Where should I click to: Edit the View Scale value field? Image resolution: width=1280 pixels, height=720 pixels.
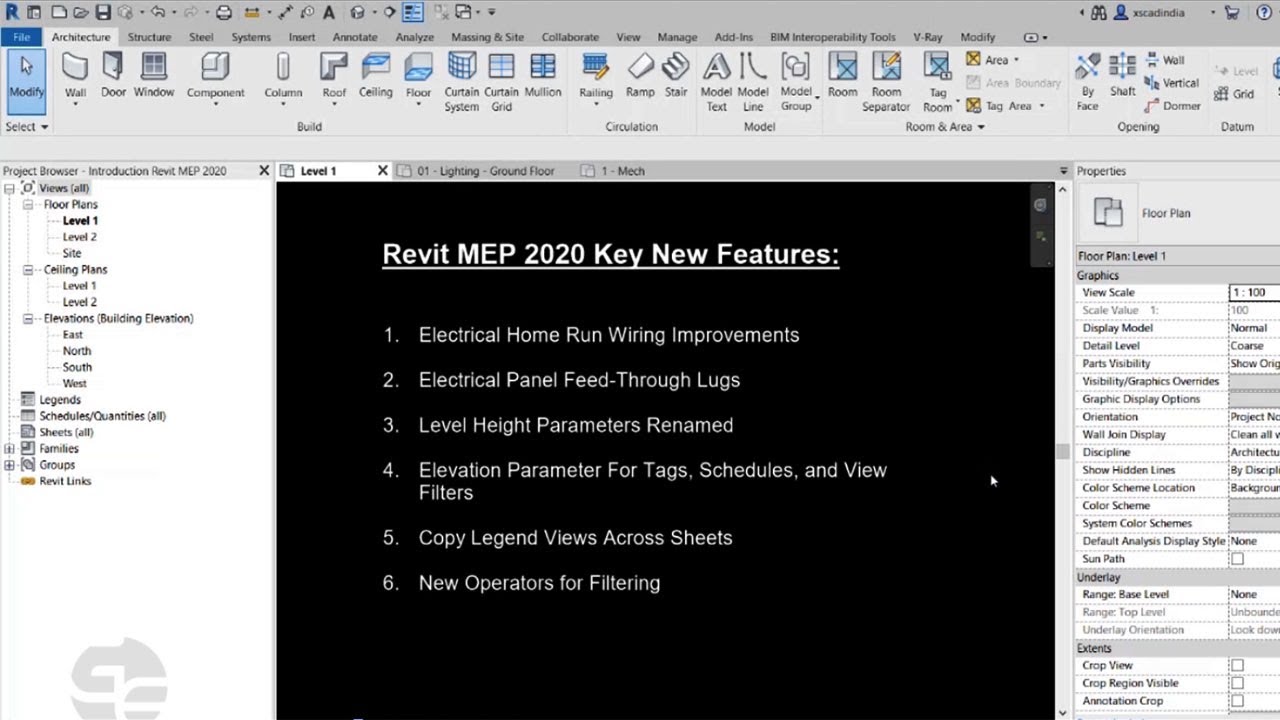tap(1254, 293)
